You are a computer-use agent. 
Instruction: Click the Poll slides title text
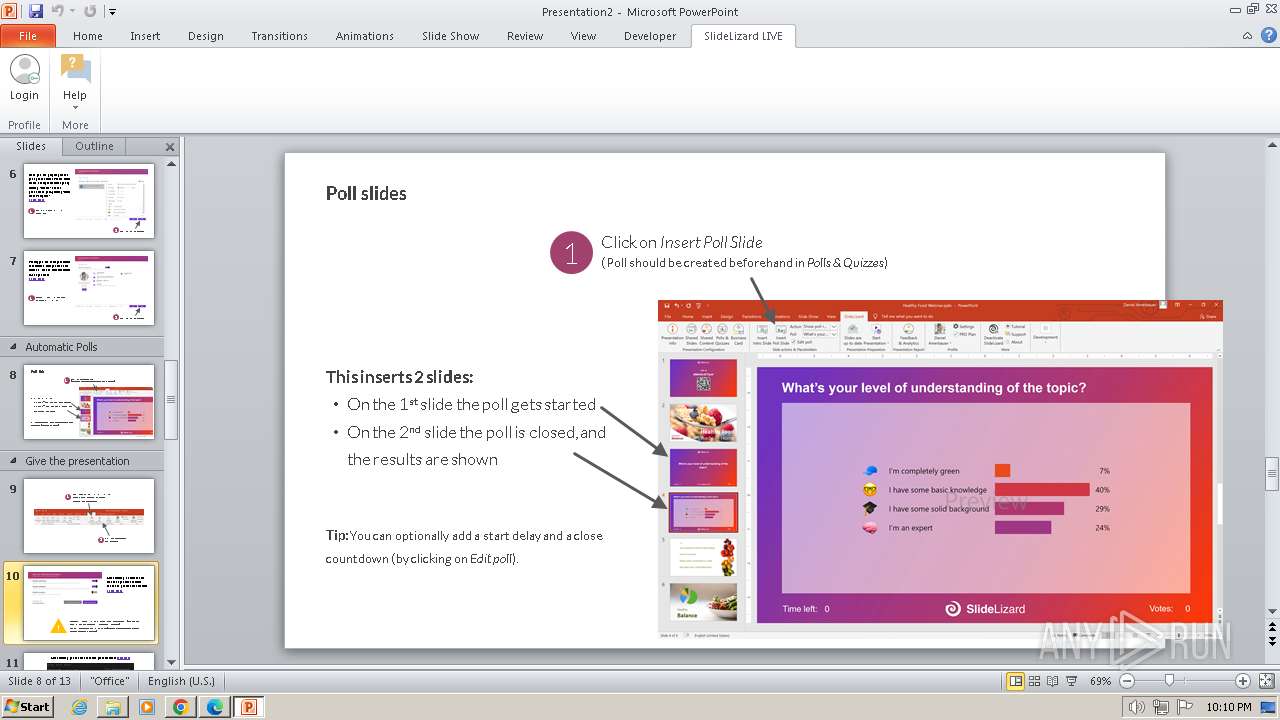tap(366, 193)
